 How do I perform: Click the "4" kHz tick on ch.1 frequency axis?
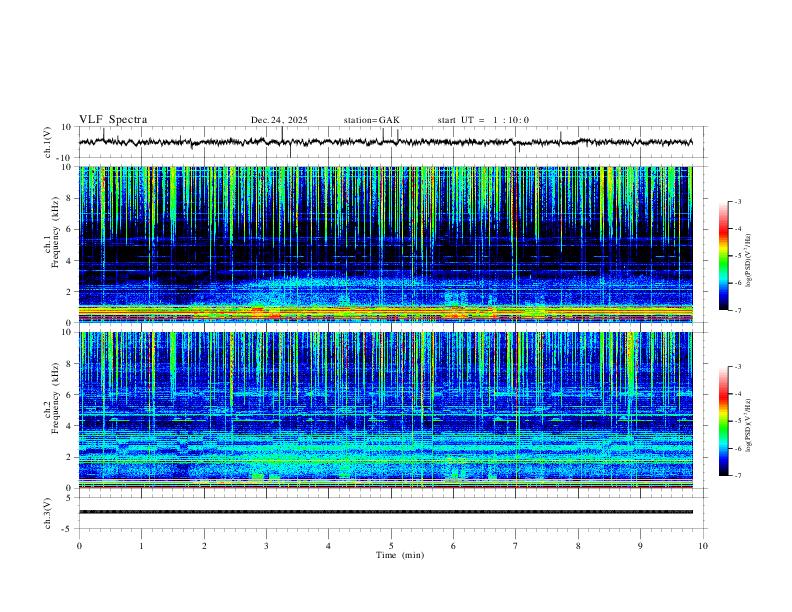pos(69,261)
